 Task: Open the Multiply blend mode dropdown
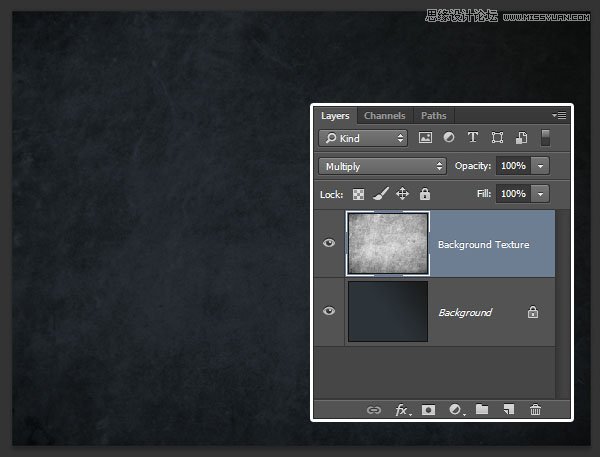pyautogui.click(x=382, y=166)
